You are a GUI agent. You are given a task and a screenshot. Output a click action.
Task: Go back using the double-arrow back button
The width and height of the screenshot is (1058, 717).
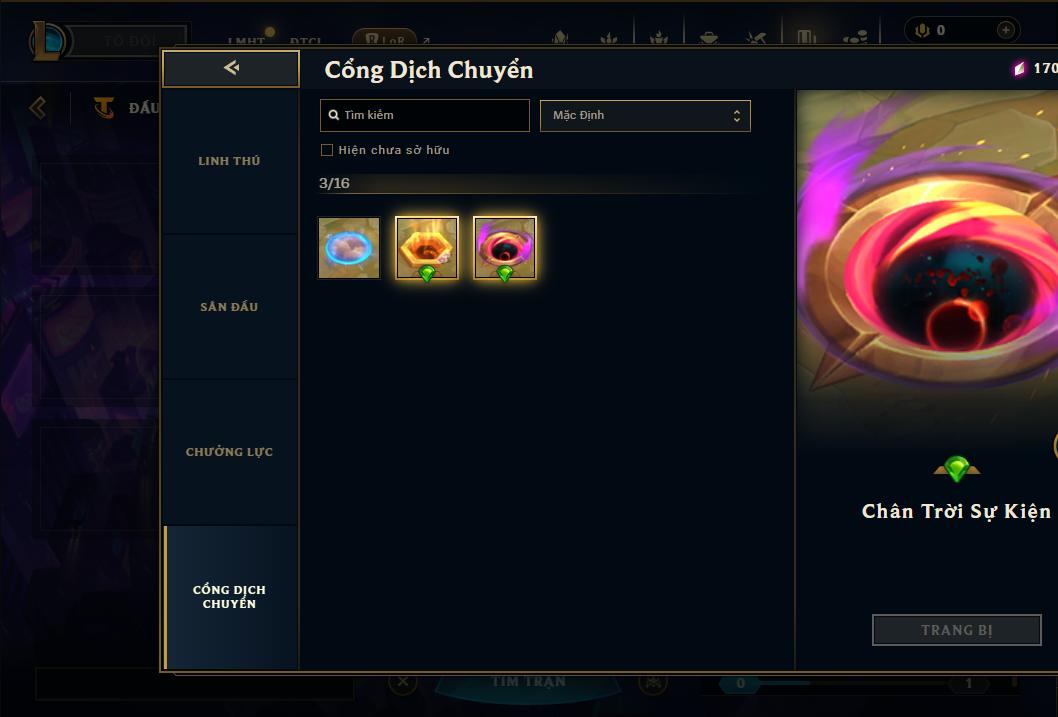click(231, 68)
